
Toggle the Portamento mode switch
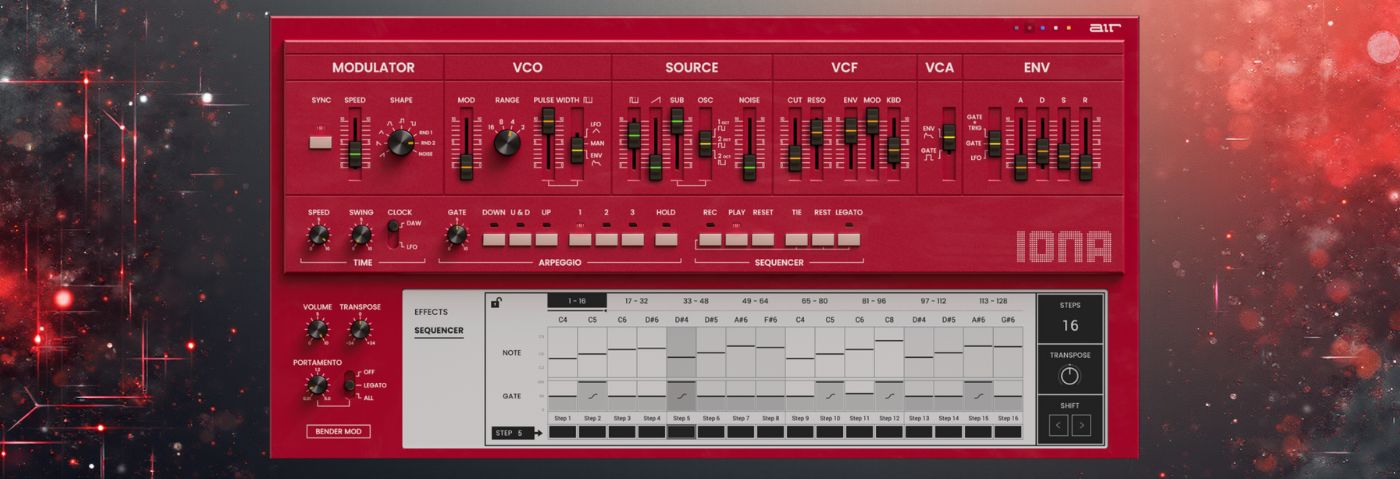pyautogui.click(x=349, y=384)
